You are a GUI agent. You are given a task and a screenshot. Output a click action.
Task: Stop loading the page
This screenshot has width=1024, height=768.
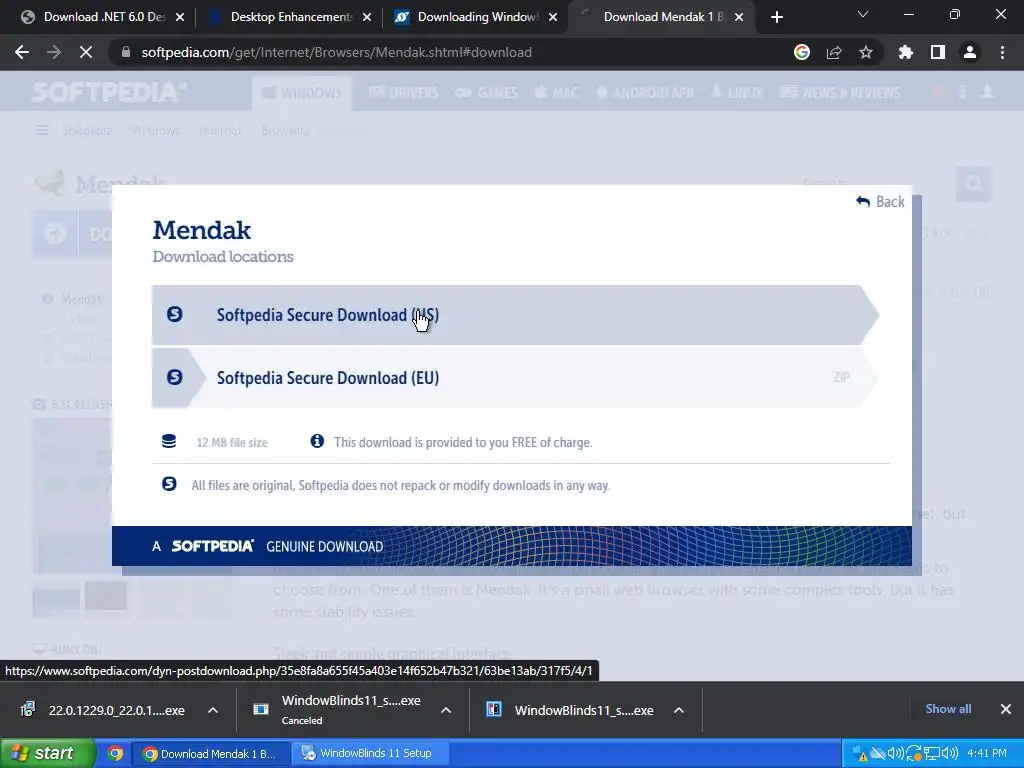tap(86, 52)
